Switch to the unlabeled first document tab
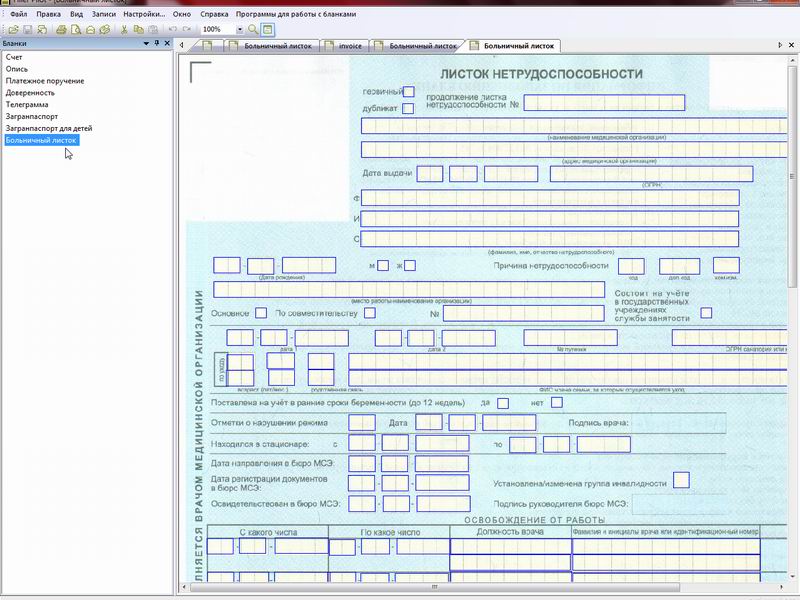Viewport: 800px width, 600px height. pos(207,46)
